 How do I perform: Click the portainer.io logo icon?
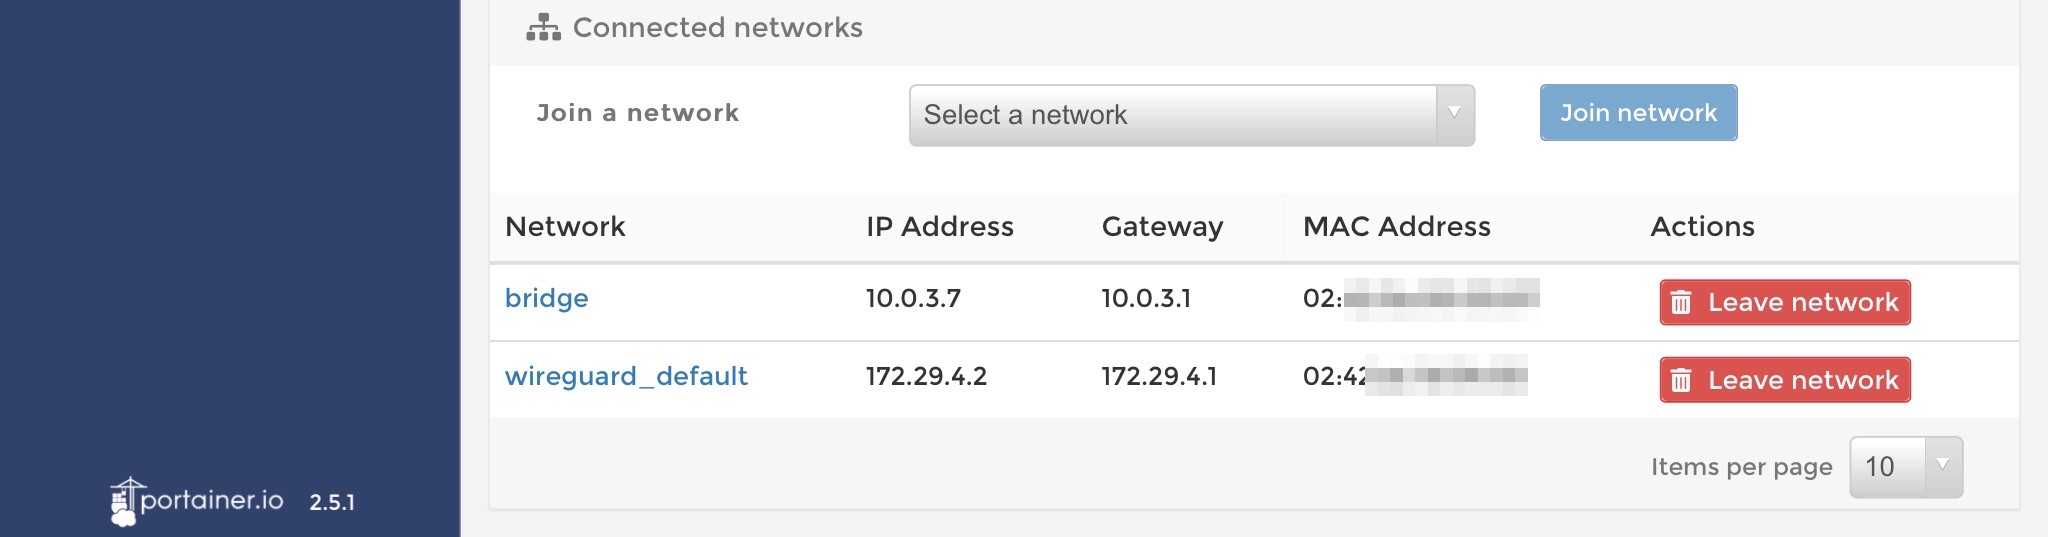pos(124,502)
